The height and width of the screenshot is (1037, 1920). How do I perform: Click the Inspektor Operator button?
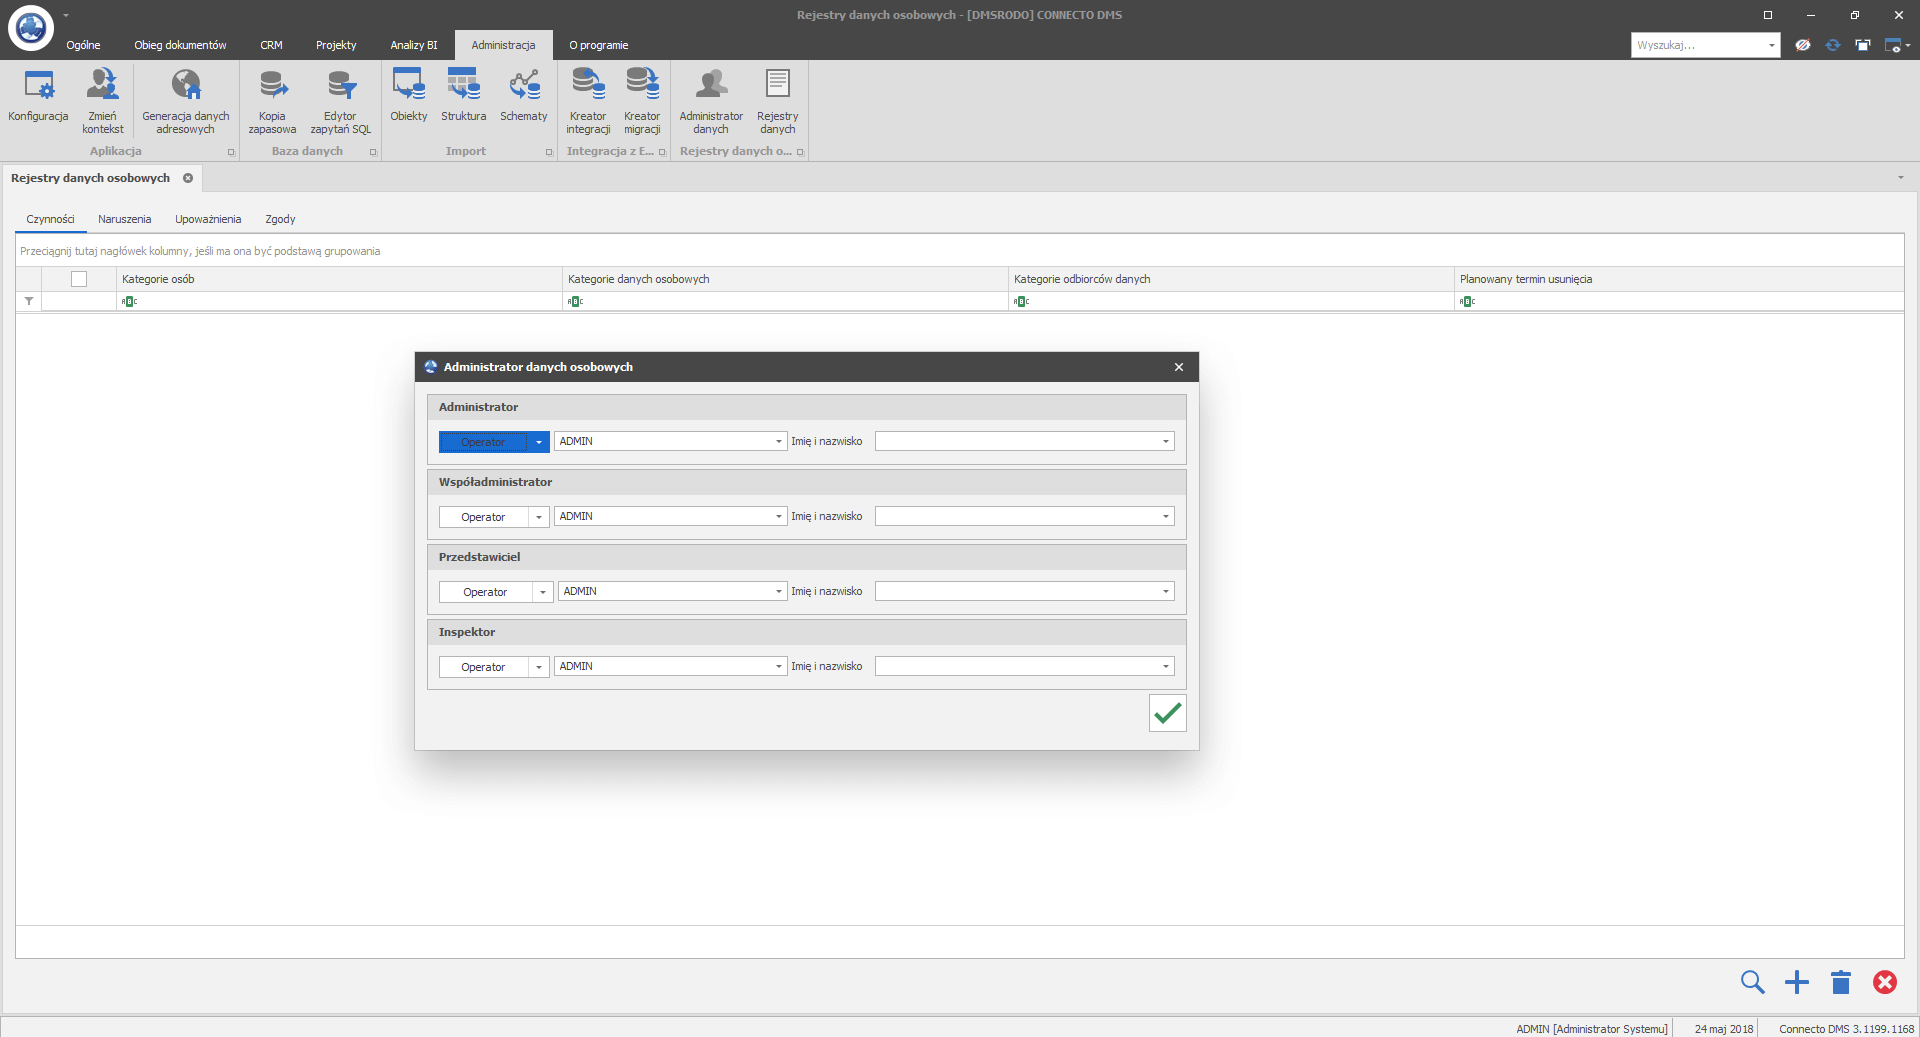pos(483,667)
